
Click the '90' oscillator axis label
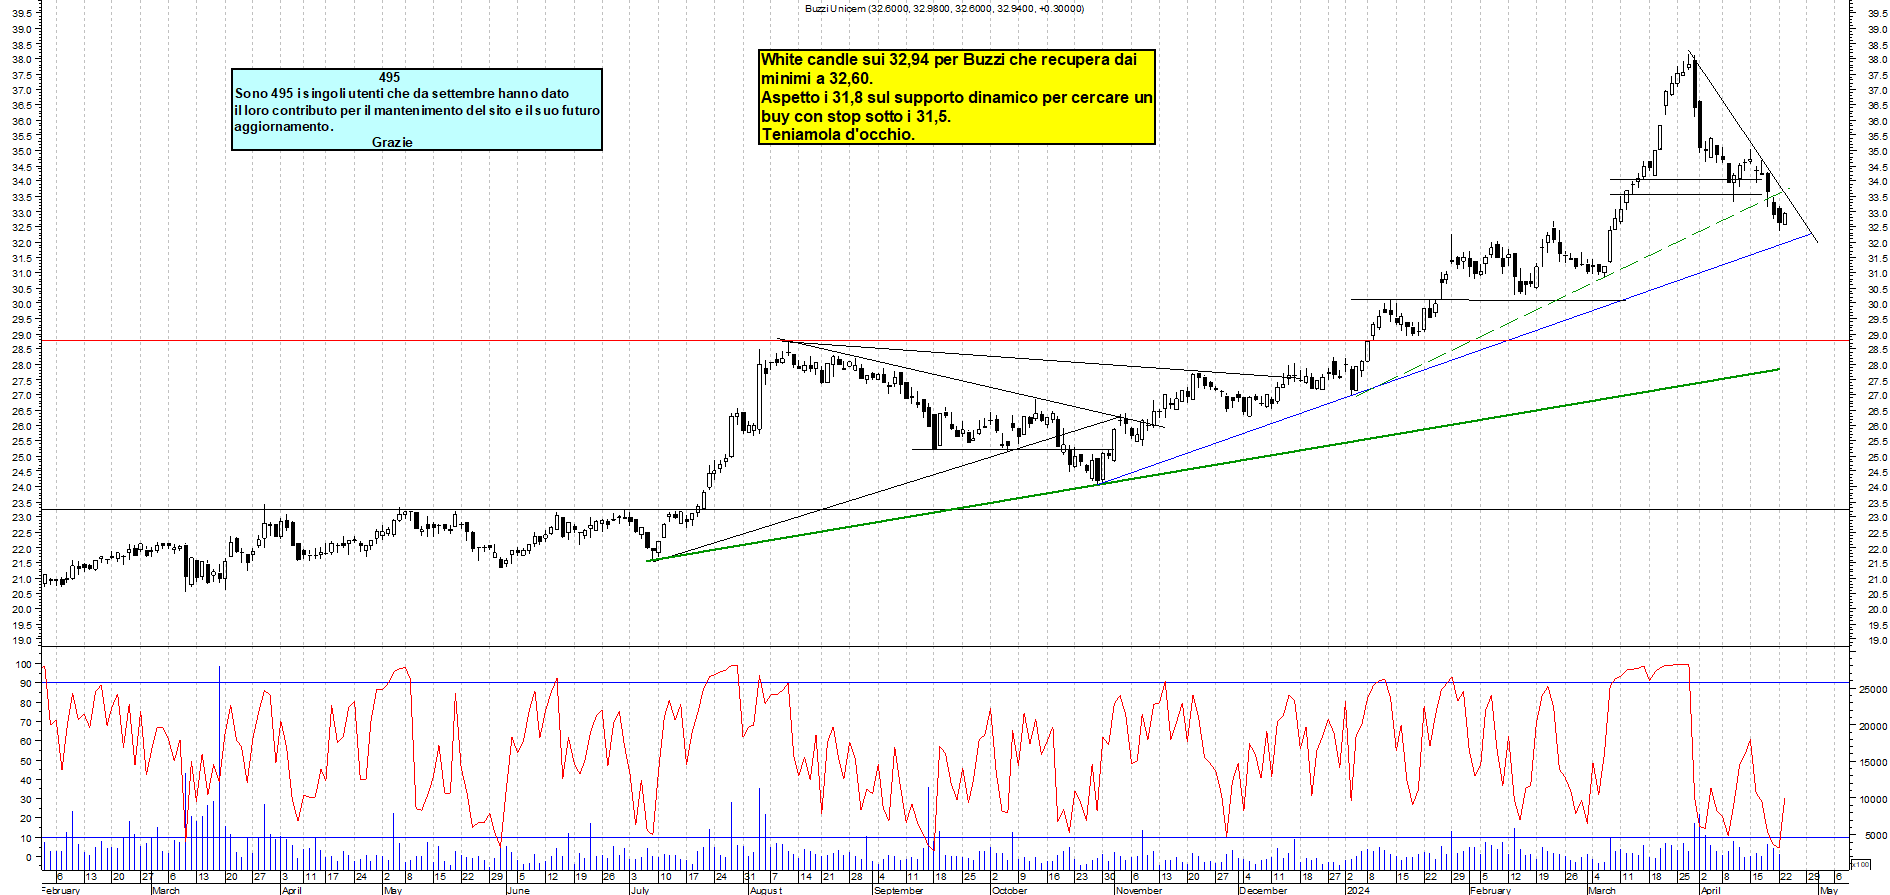25,684
